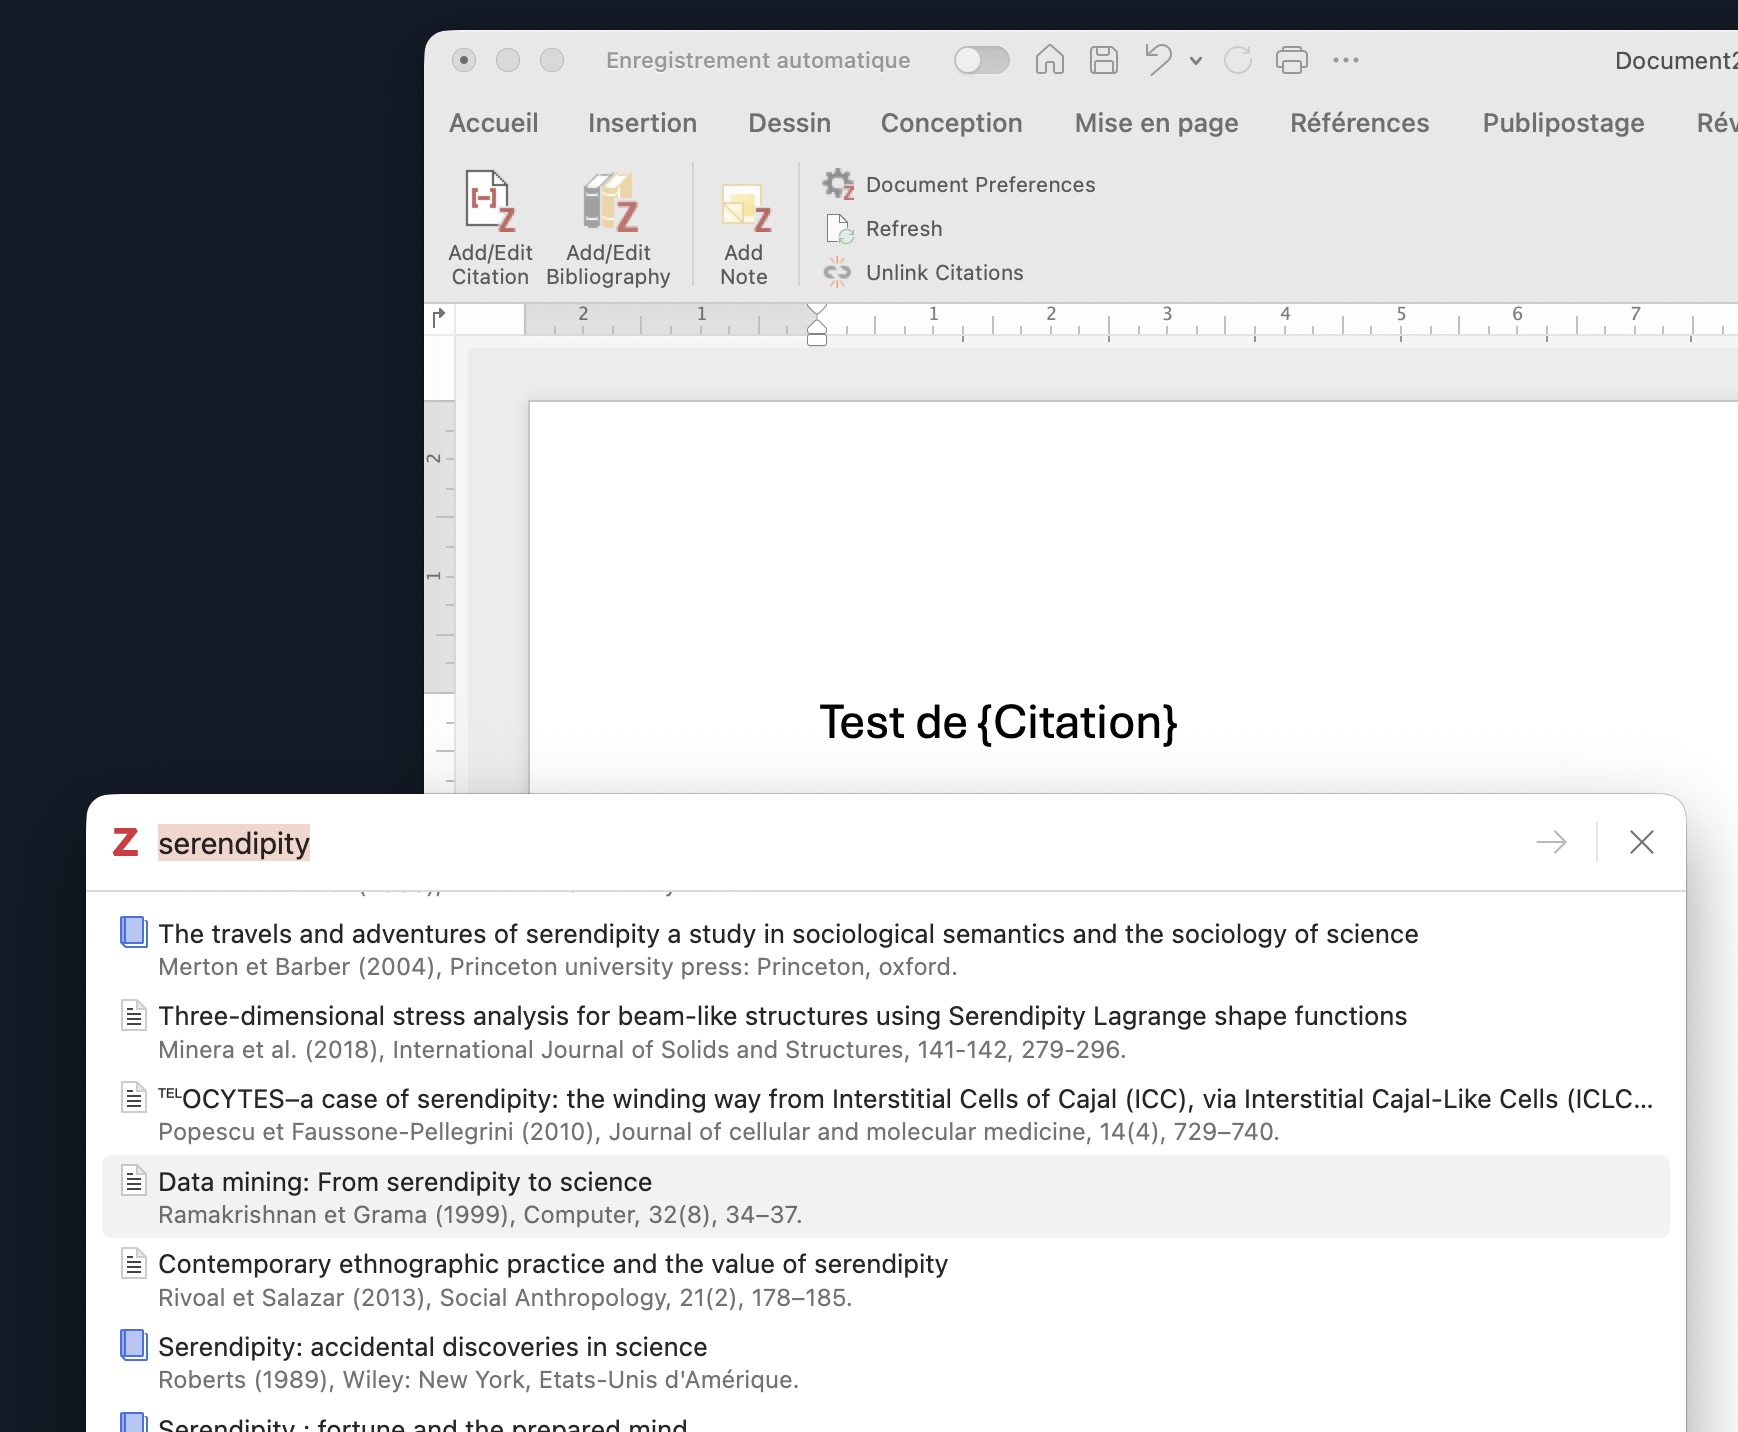This screenshot has height=1432, width=1738.
Task: Open the ellipsis overflow menu in the title bar
Action: pyautogui.click(x=1345, y=60)
